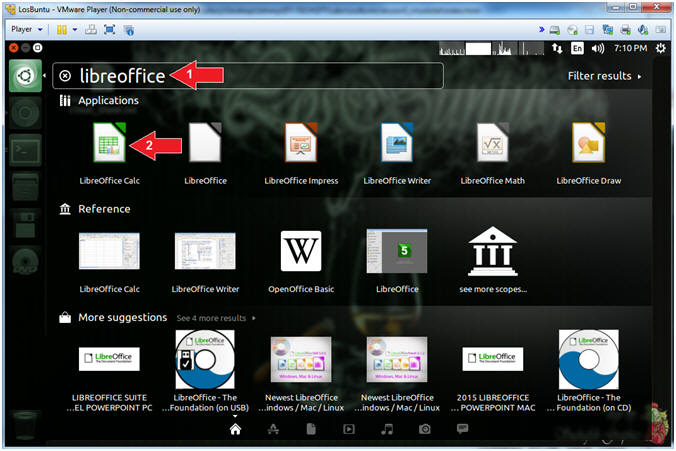Switch to the Music lens icon
The image size is (676, 451).
[387, 429]
